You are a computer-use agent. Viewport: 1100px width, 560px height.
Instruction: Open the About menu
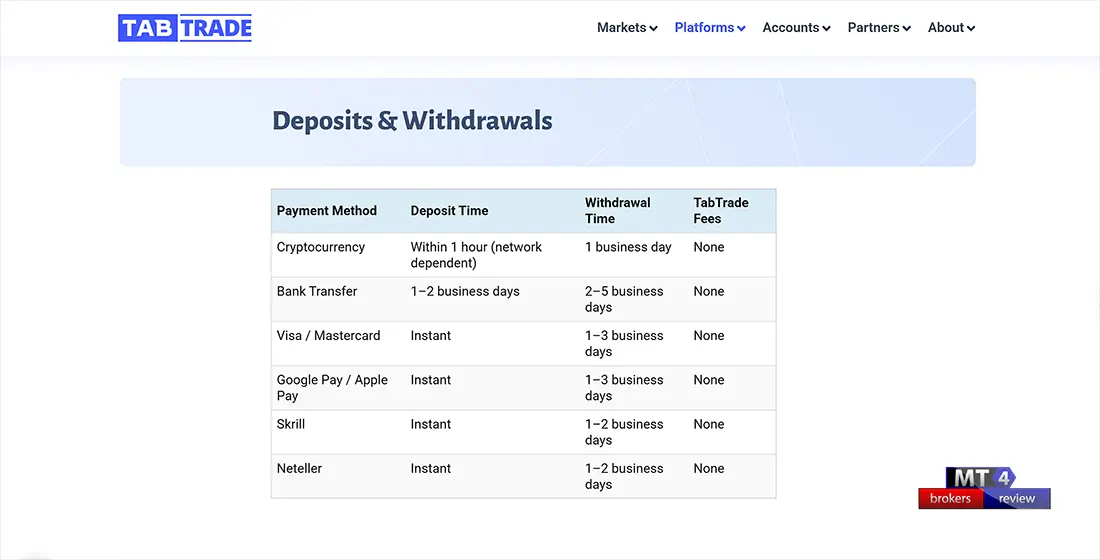click(951, 27)
